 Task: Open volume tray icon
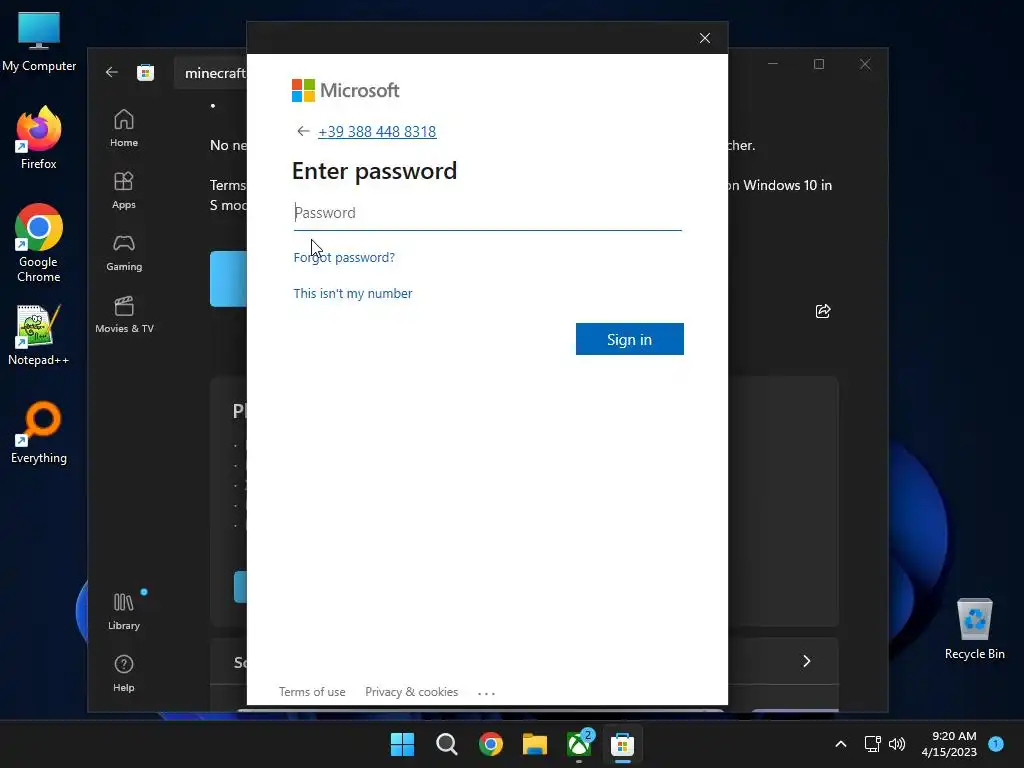click(897, 744)
